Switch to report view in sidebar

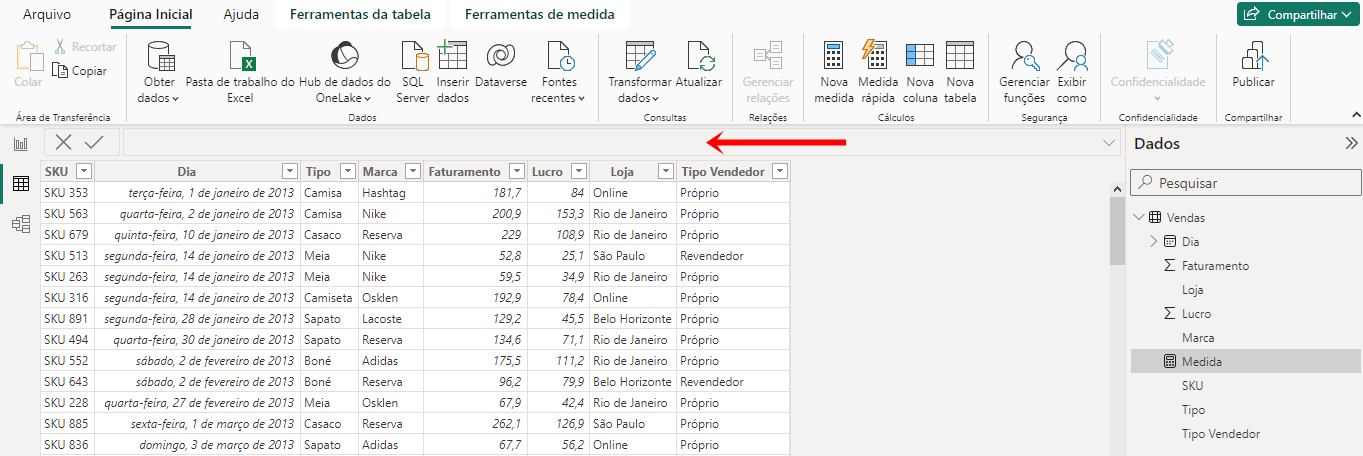pos(20,144)
